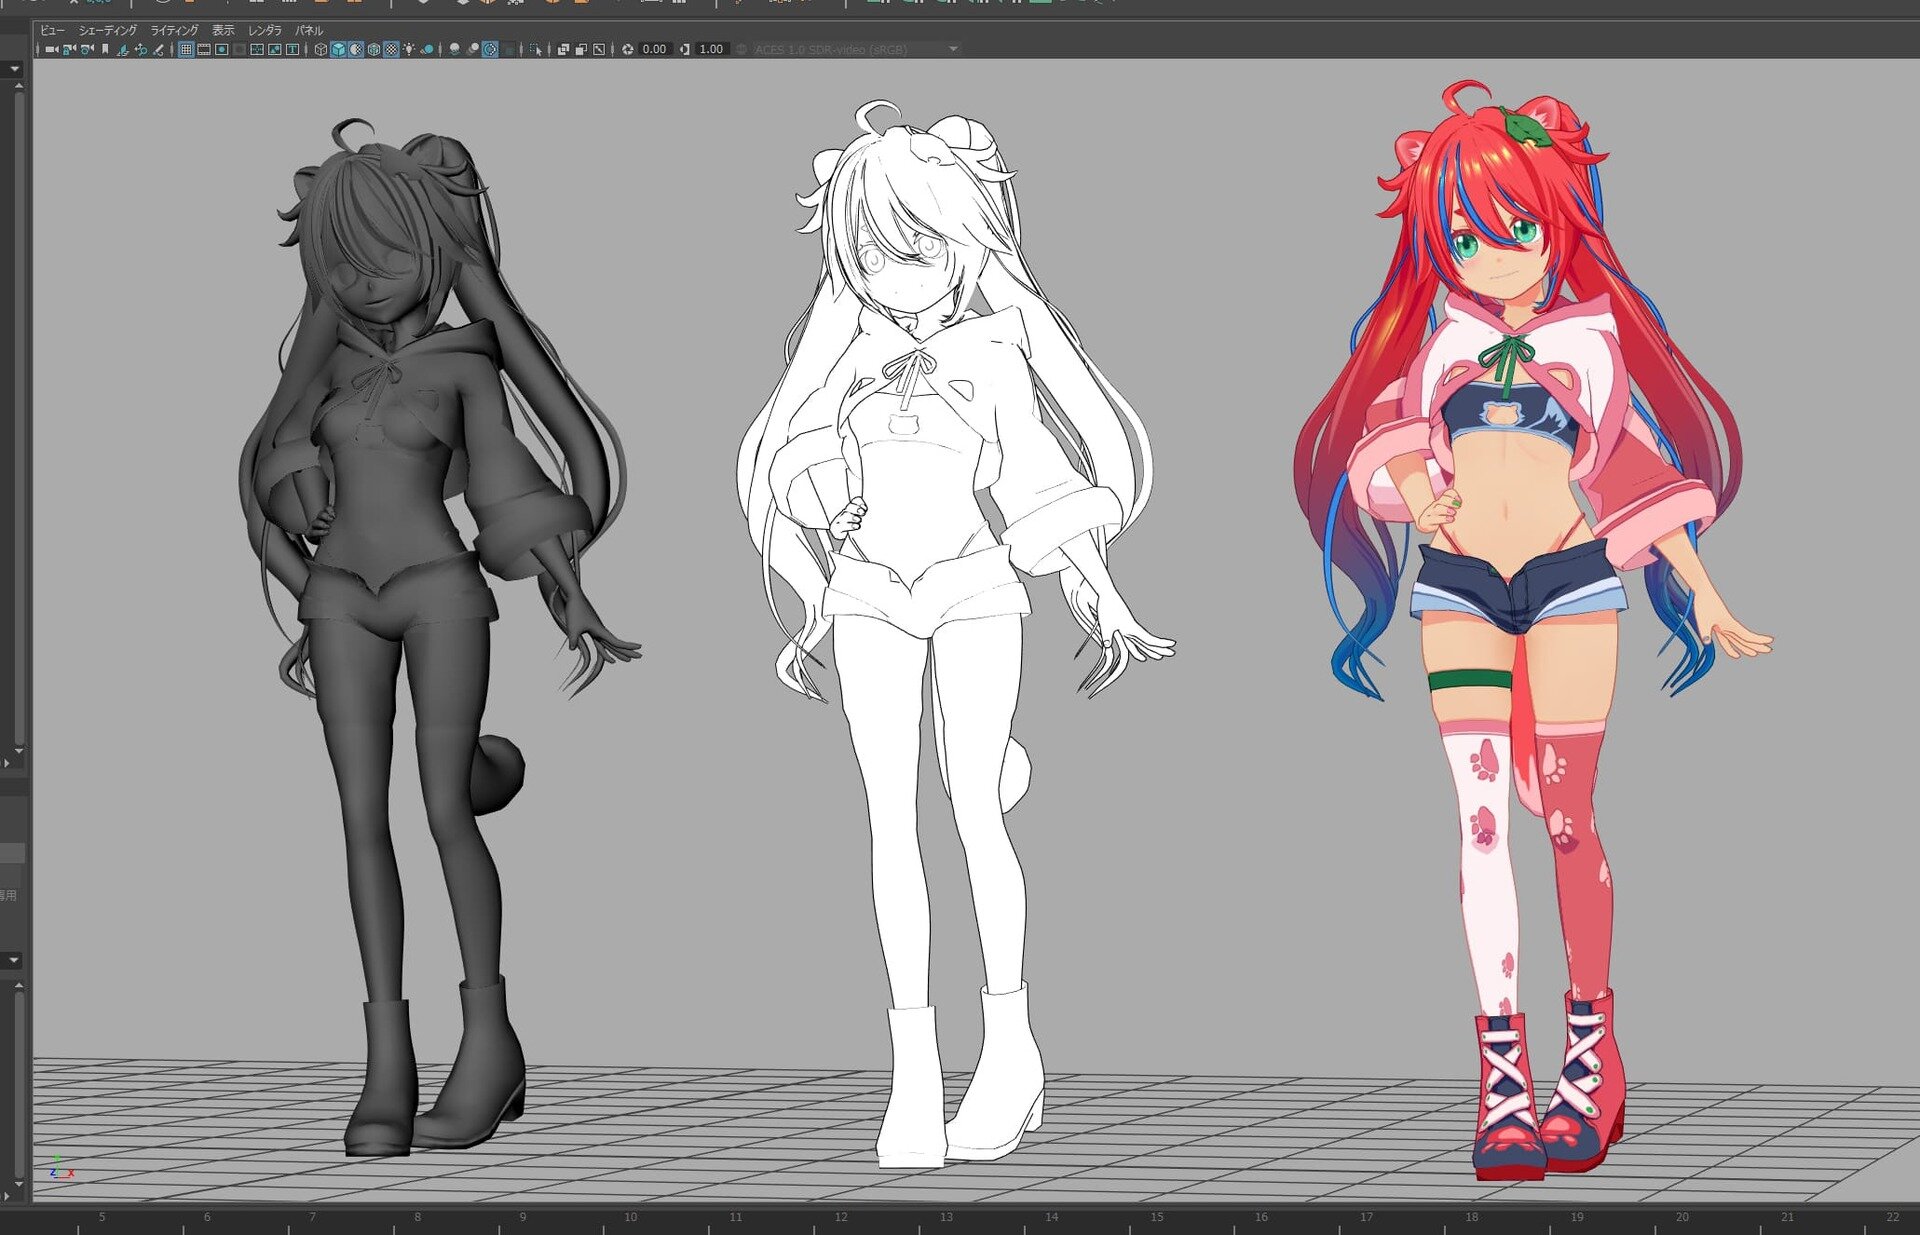The width and height of the screenshot is (1920, 1235).
Task: Click the camera bookmarks icon
Action: coord(105,49)
